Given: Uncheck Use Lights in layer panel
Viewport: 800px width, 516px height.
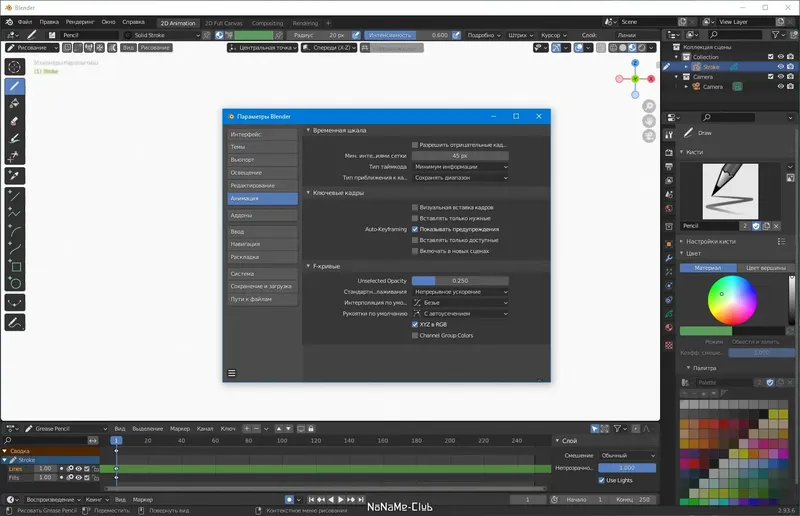Looking at the screenshot, I should (x=602, y=480).
